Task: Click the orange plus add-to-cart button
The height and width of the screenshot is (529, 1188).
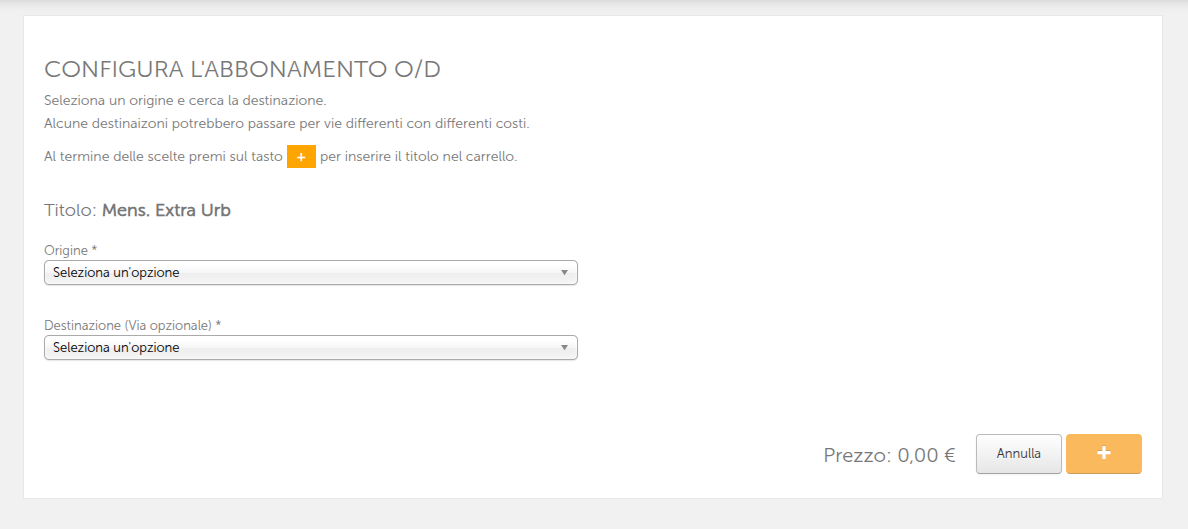Action: pos(1103,454)
